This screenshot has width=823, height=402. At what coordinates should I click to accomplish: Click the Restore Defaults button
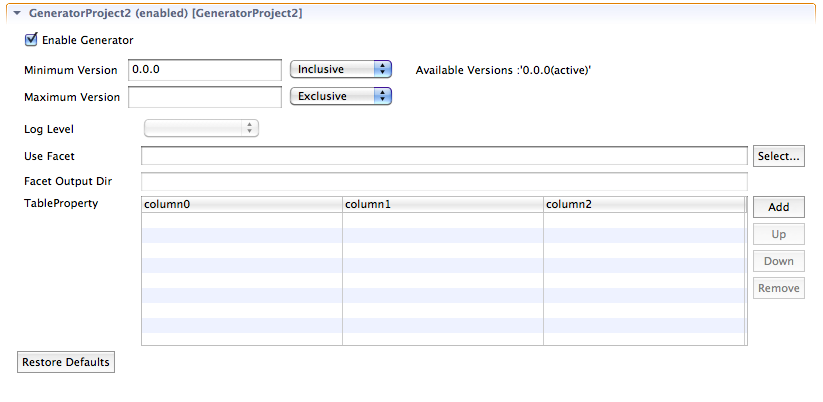pos(66,362)
